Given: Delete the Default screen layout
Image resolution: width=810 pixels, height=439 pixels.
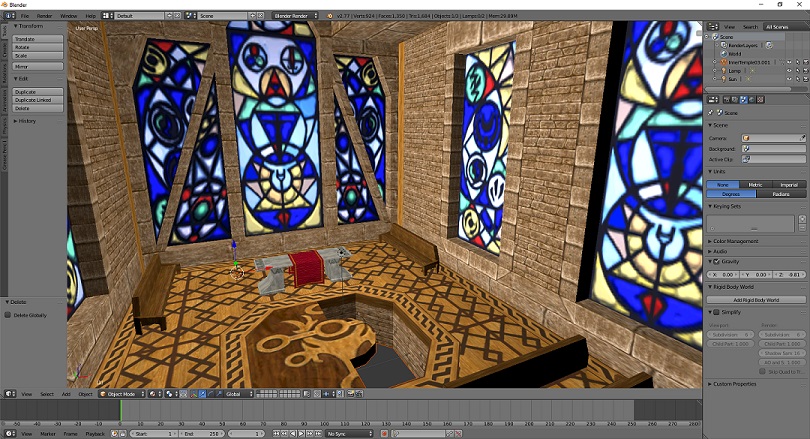Looking at the screenshot, I should [177, 16].
